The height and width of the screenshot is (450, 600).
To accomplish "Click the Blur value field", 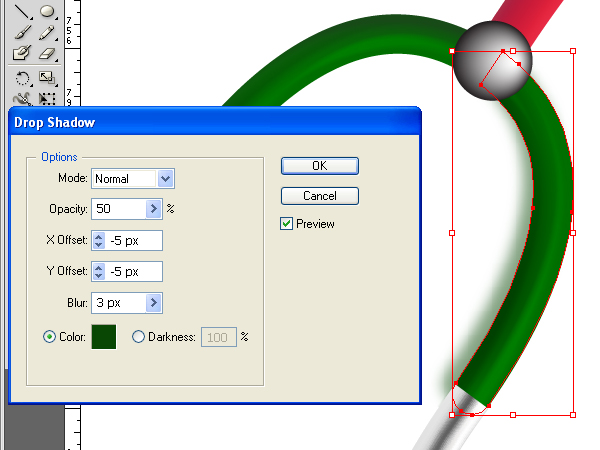I will pos(119,303).
